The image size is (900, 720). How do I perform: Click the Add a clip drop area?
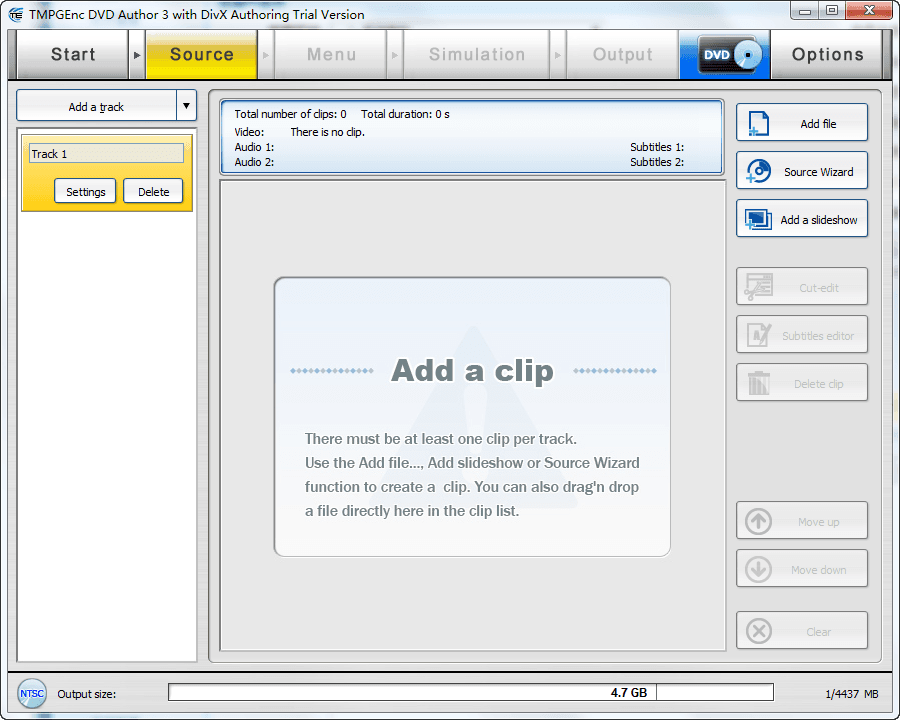(x=472, y=417)
